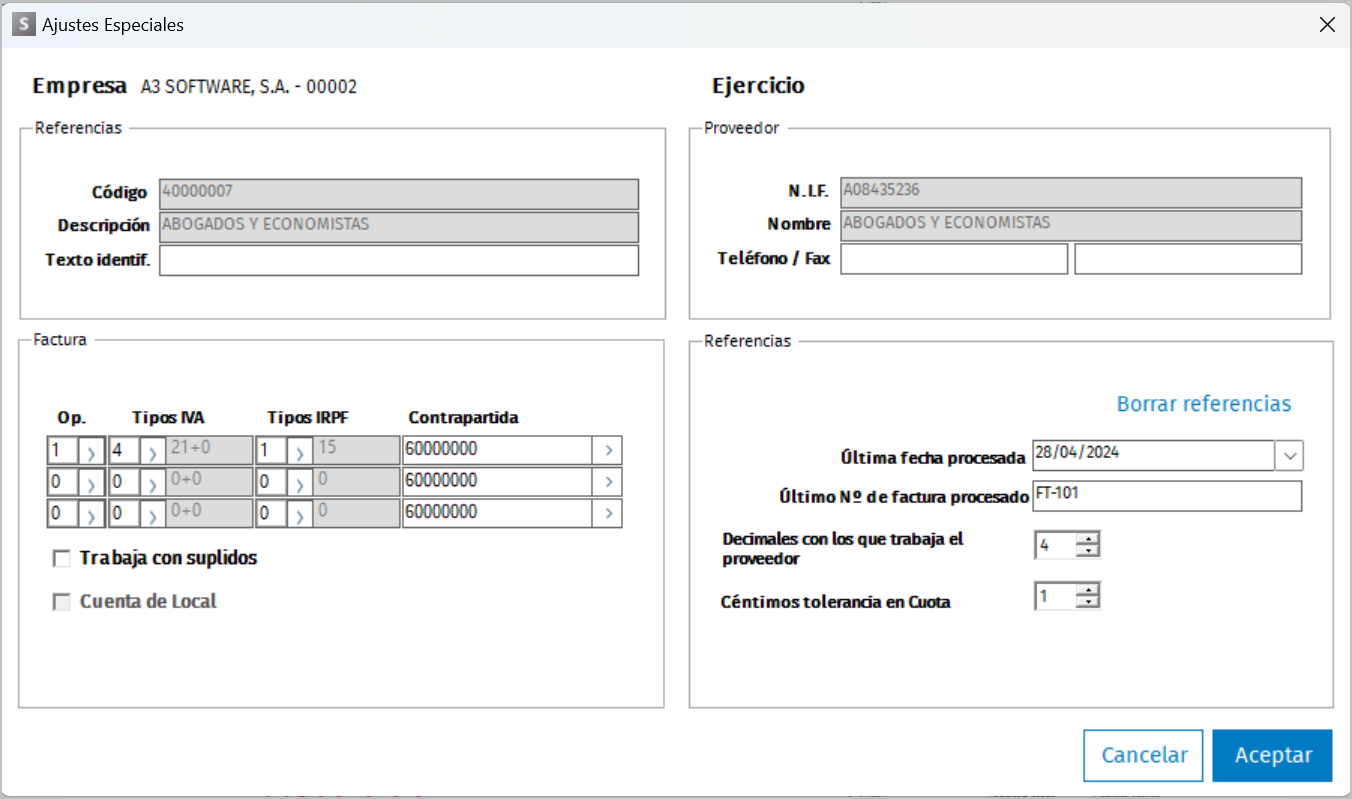Confirm the settings with the Aceptar button
Image resolution: width=1352 pixels, height=799 pixels.
click(x=1273, y=756)
